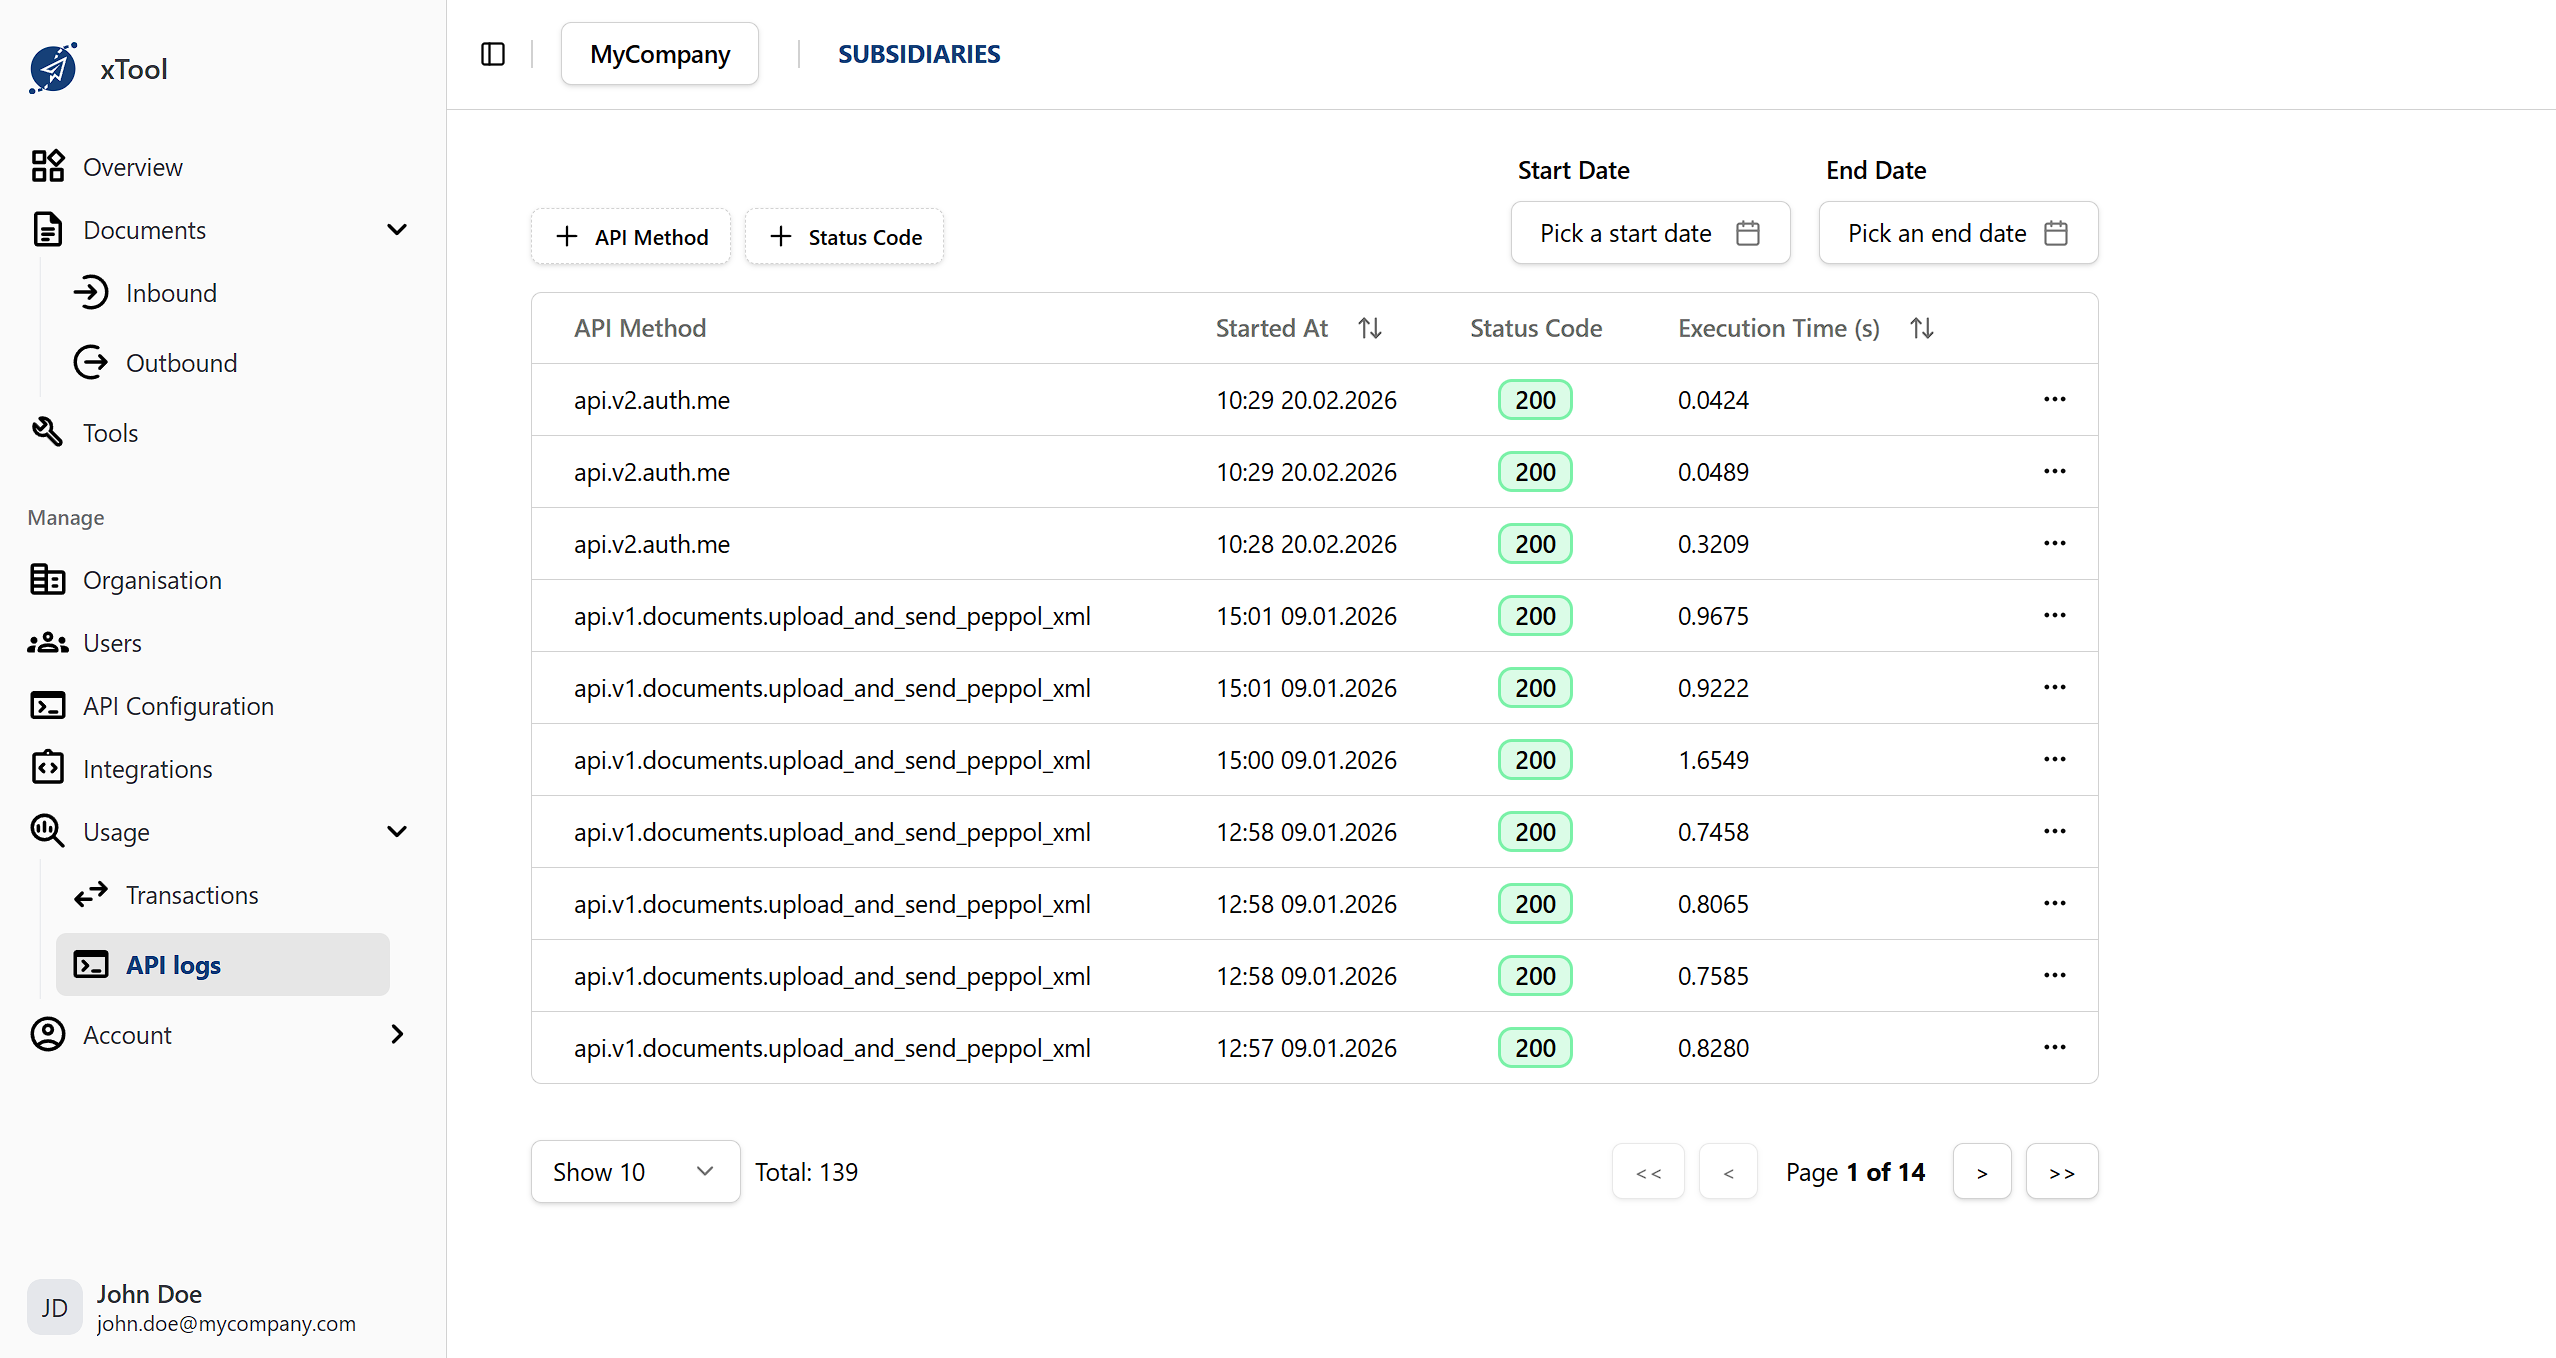This screenshot has height=1358, width=2556.
Task: Select the Tools wrench icon
Action: pos(47,432)
